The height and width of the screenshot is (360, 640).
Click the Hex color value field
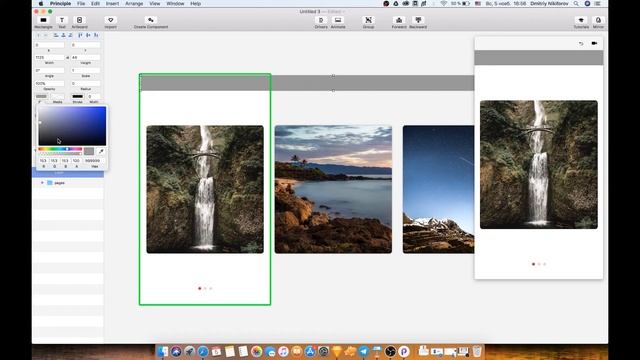coord(93,161)
